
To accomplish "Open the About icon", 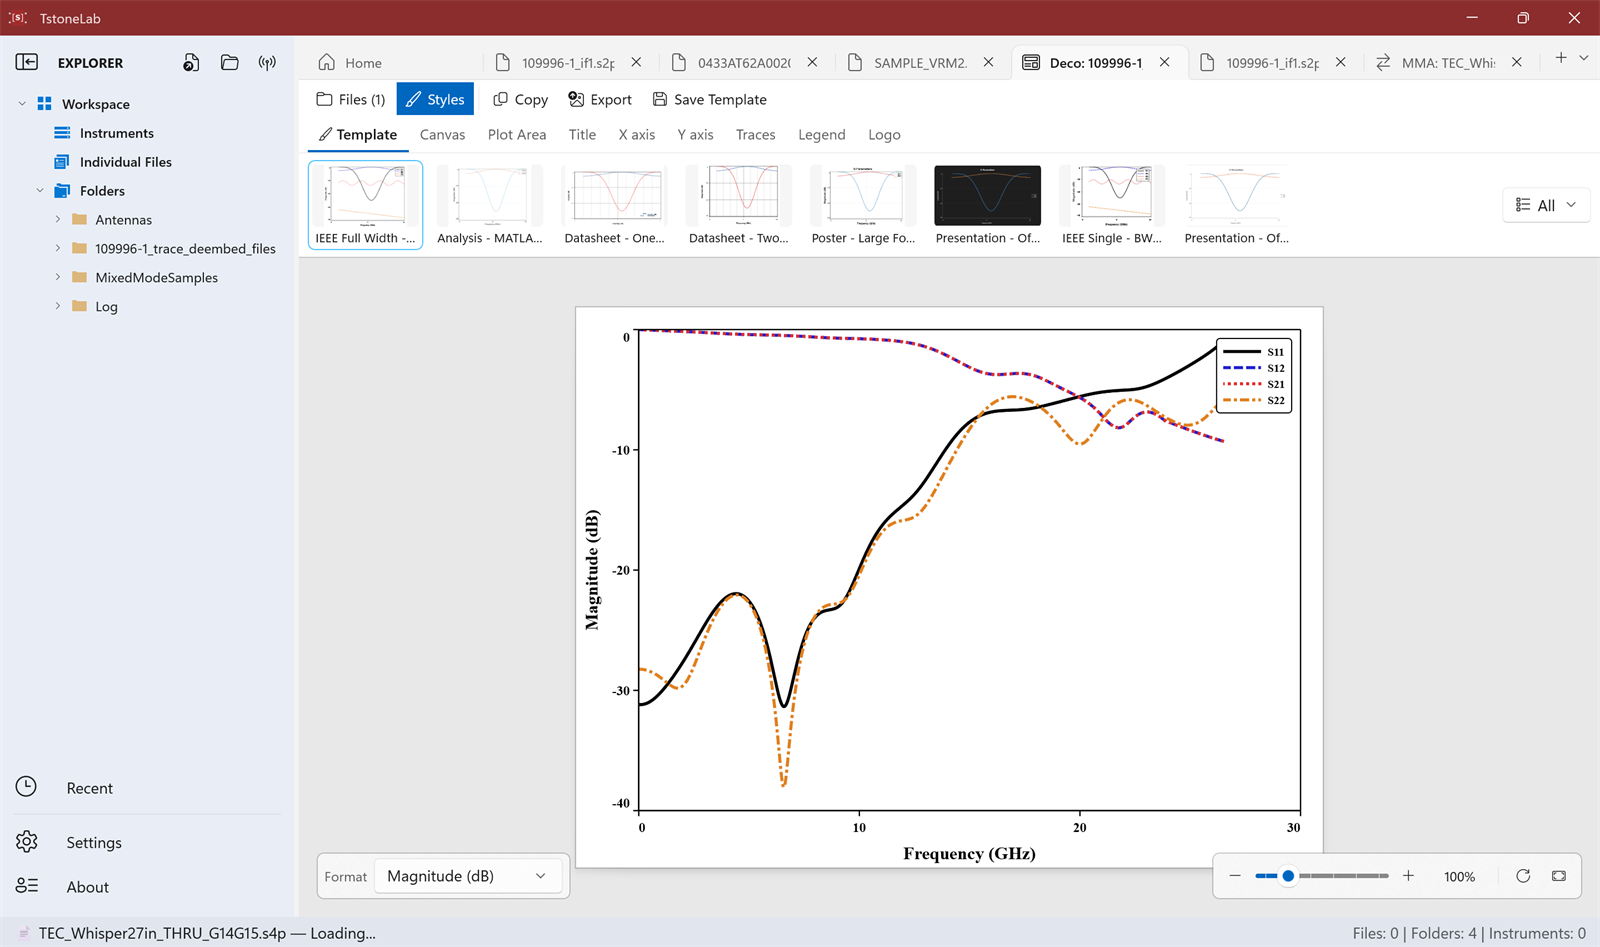I will [27, 886].
